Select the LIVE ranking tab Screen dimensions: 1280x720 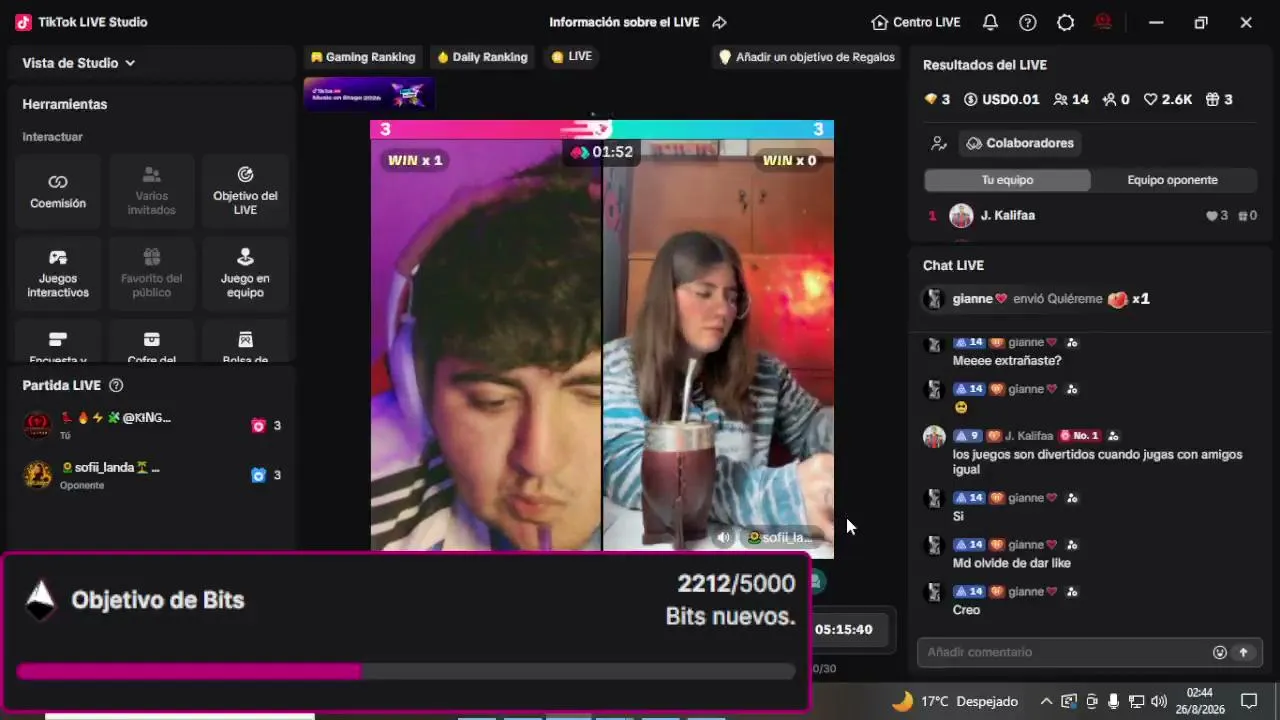[x=572, y=57]
